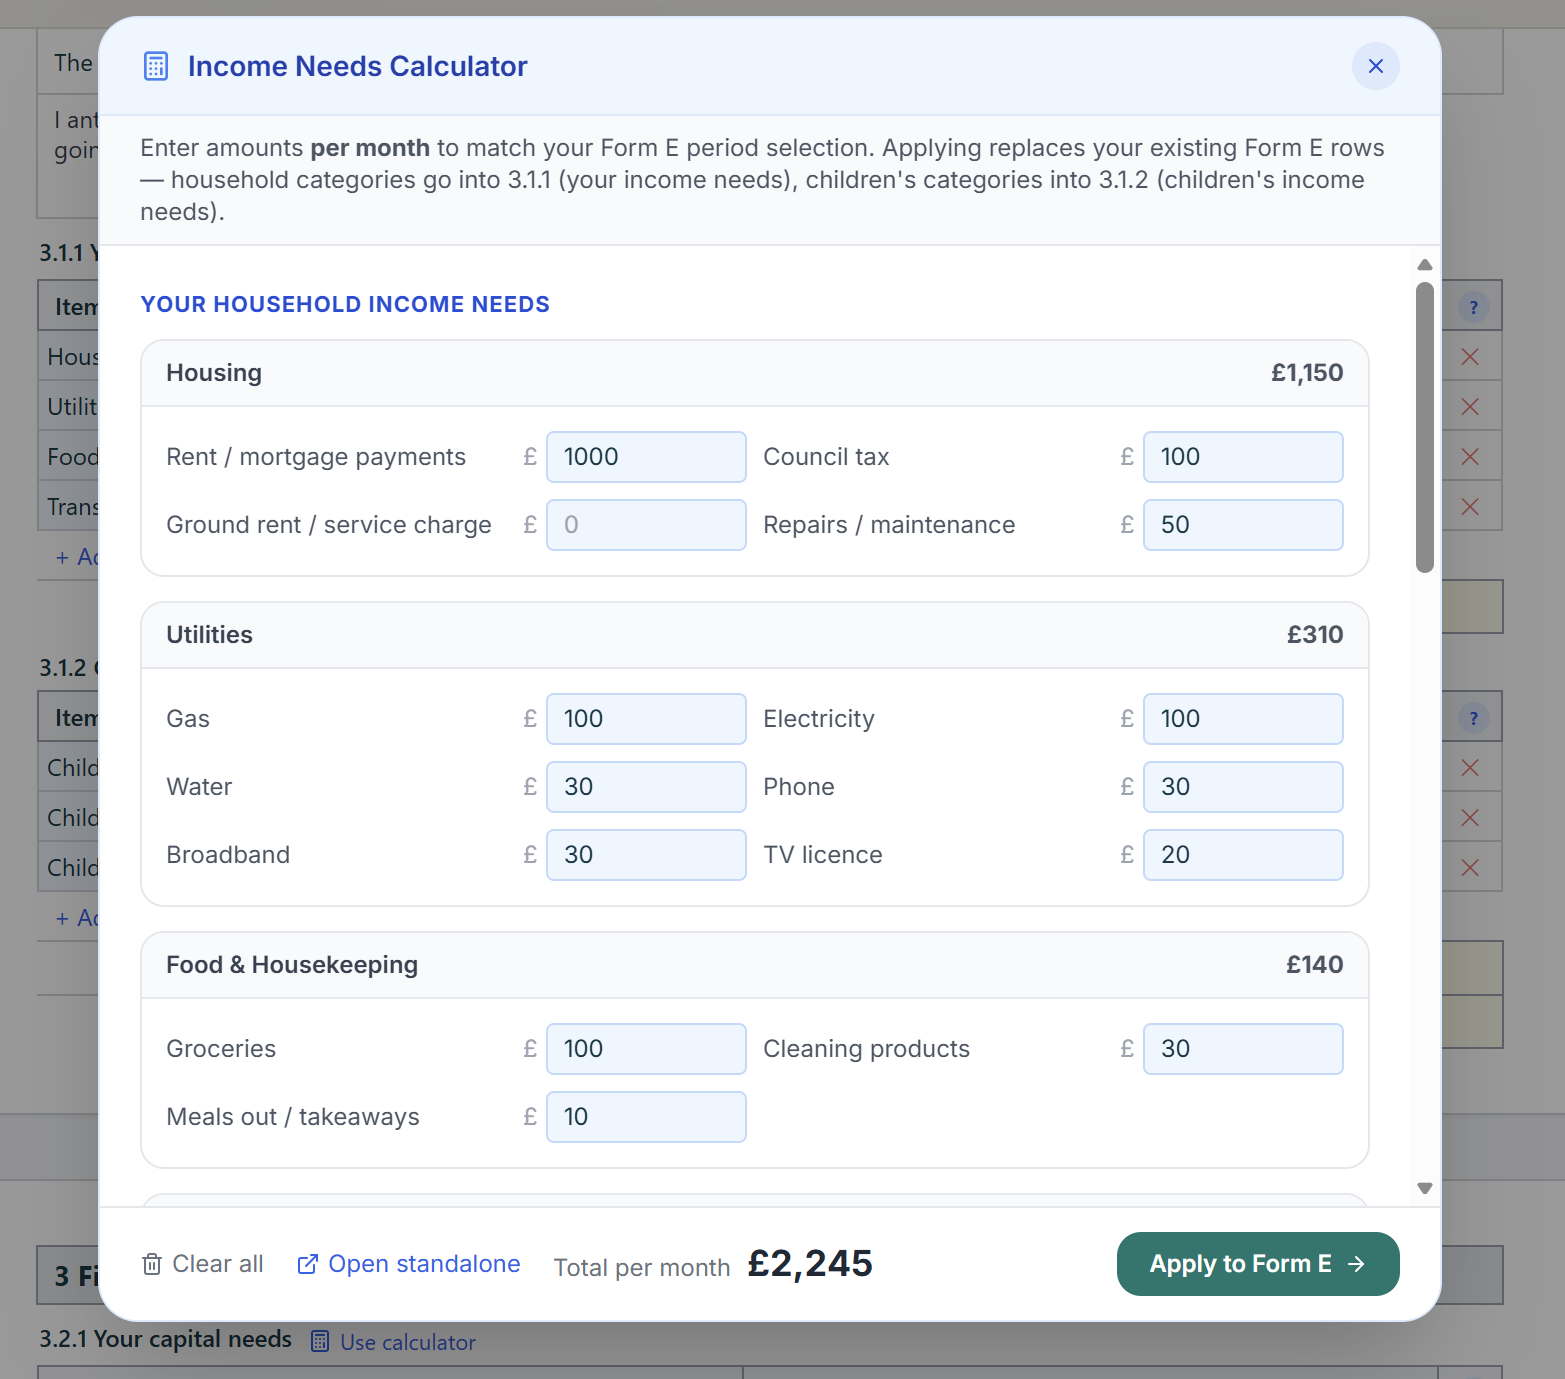The image size is (1565, 1379).
Task: Click the Housing subtotal '£1,150'
Action: [1307, 373]
